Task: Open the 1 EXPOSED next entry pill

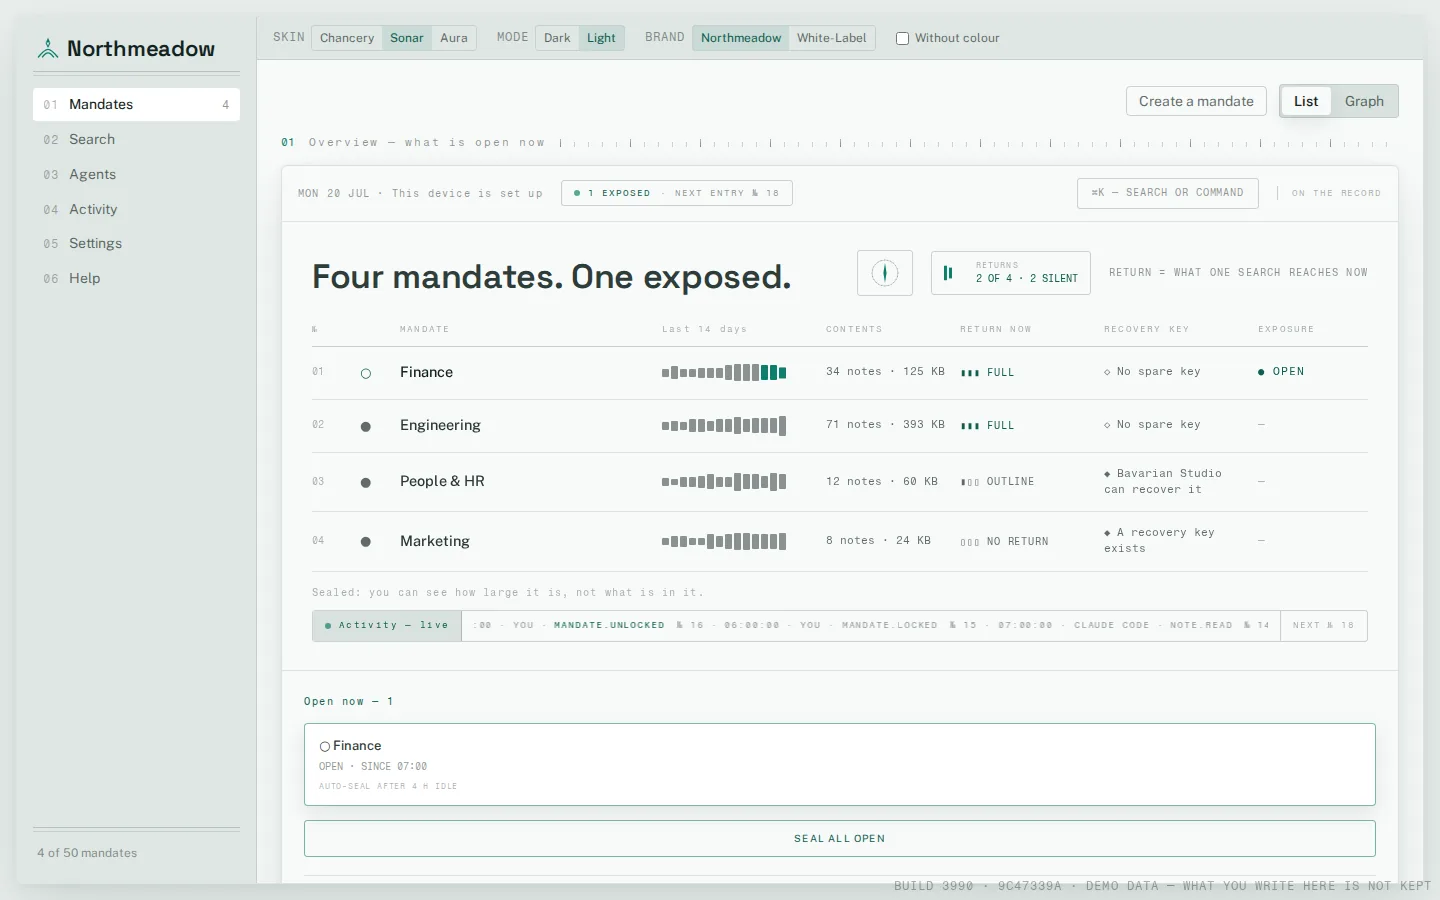Action: tap(677, 193)
